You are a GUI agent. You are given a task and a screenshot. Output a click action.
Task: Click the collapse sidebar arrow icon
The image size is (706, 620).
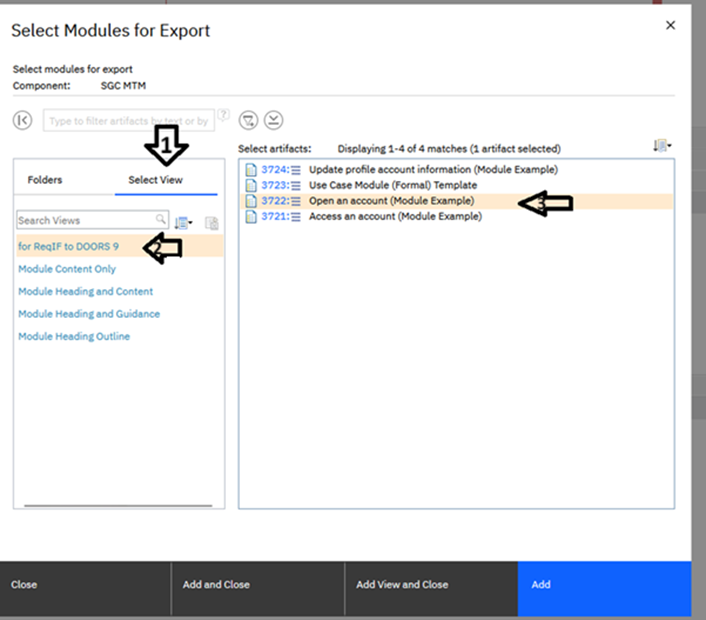pos(23,120)
